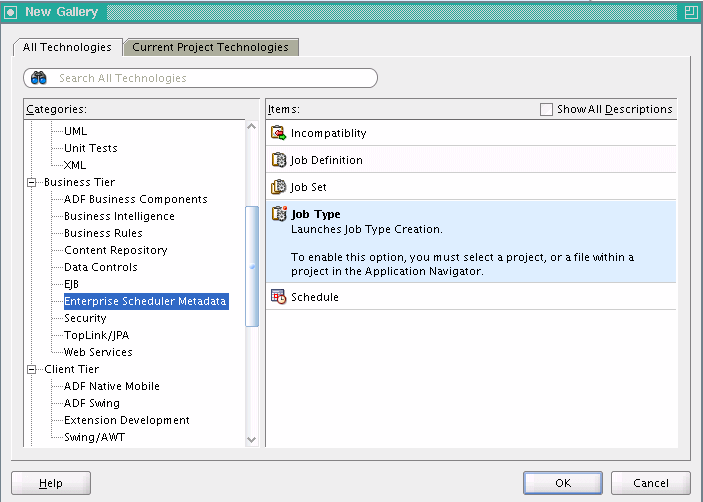
Task: Select the Job Type item label
Action: (x=316, y=214)
